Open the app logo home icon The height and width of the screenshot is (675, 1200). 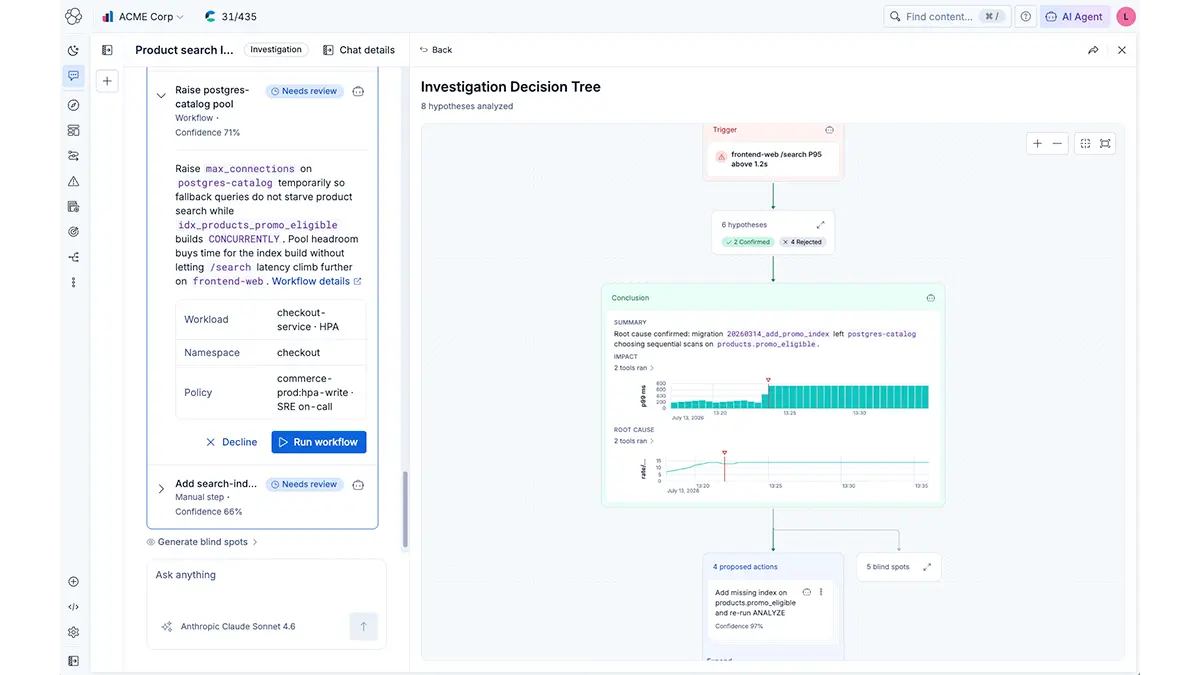tap(73, 17)
